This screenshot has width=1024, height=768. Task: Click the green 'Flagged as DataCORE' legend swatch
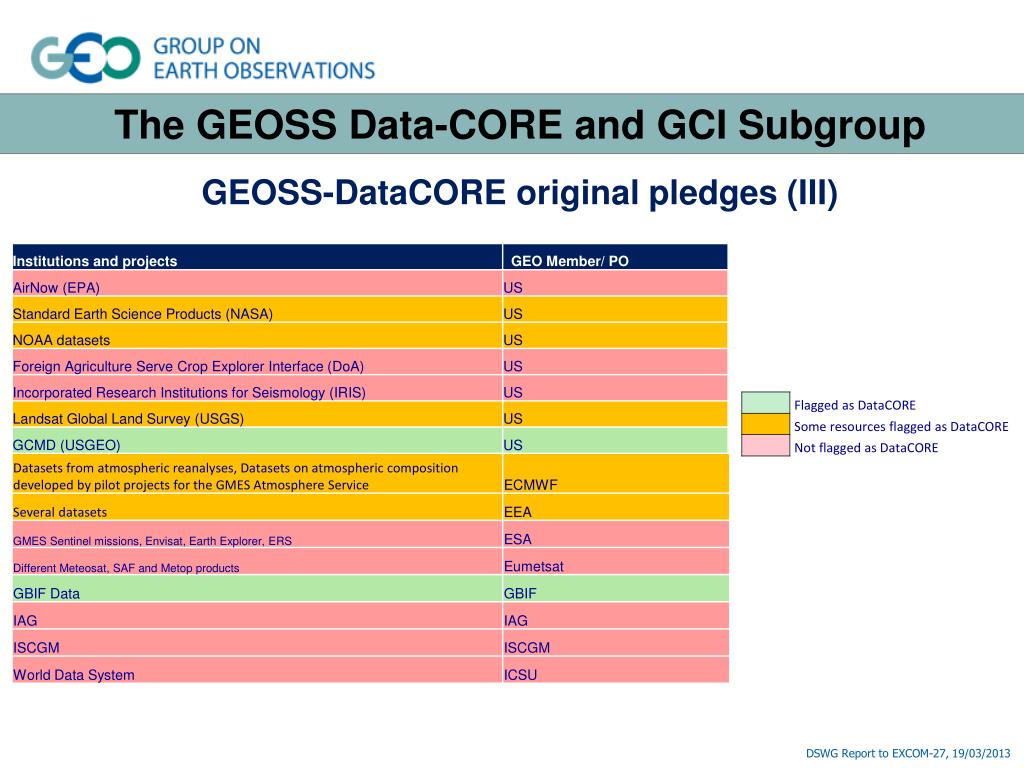click(x=765, y=403)
